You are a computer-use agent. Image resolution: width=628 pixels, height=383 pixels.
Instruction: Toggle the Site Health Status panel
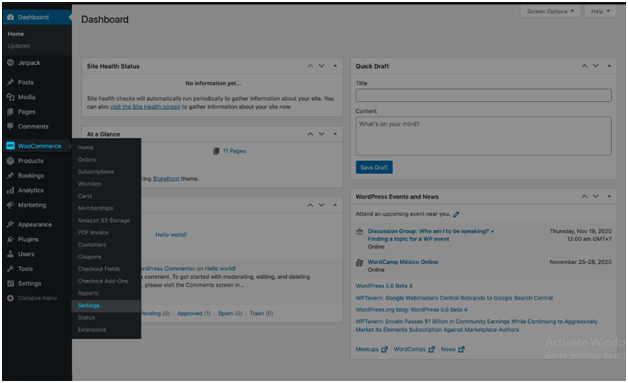coord(335,66)
